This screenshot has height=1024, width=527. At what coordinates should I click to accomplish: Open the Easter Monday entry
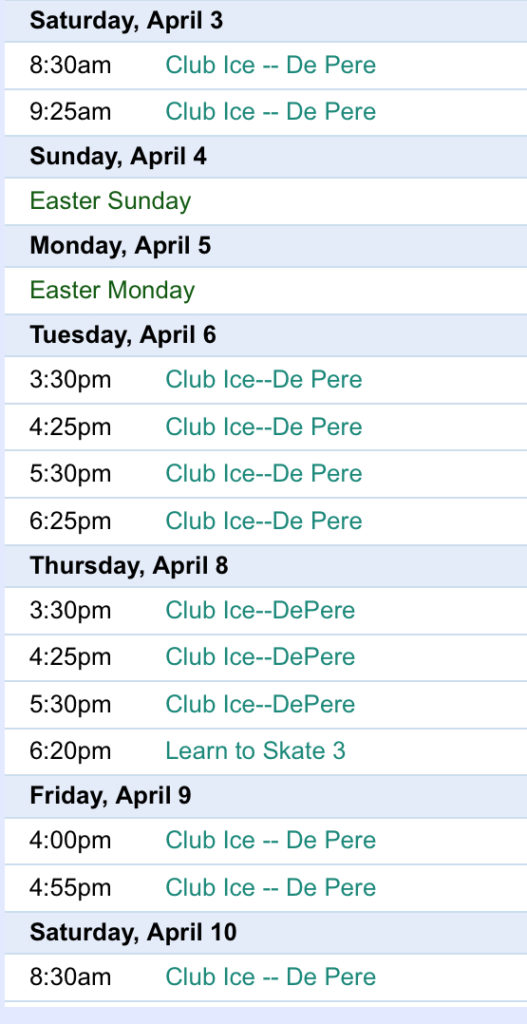pos(112,290)
